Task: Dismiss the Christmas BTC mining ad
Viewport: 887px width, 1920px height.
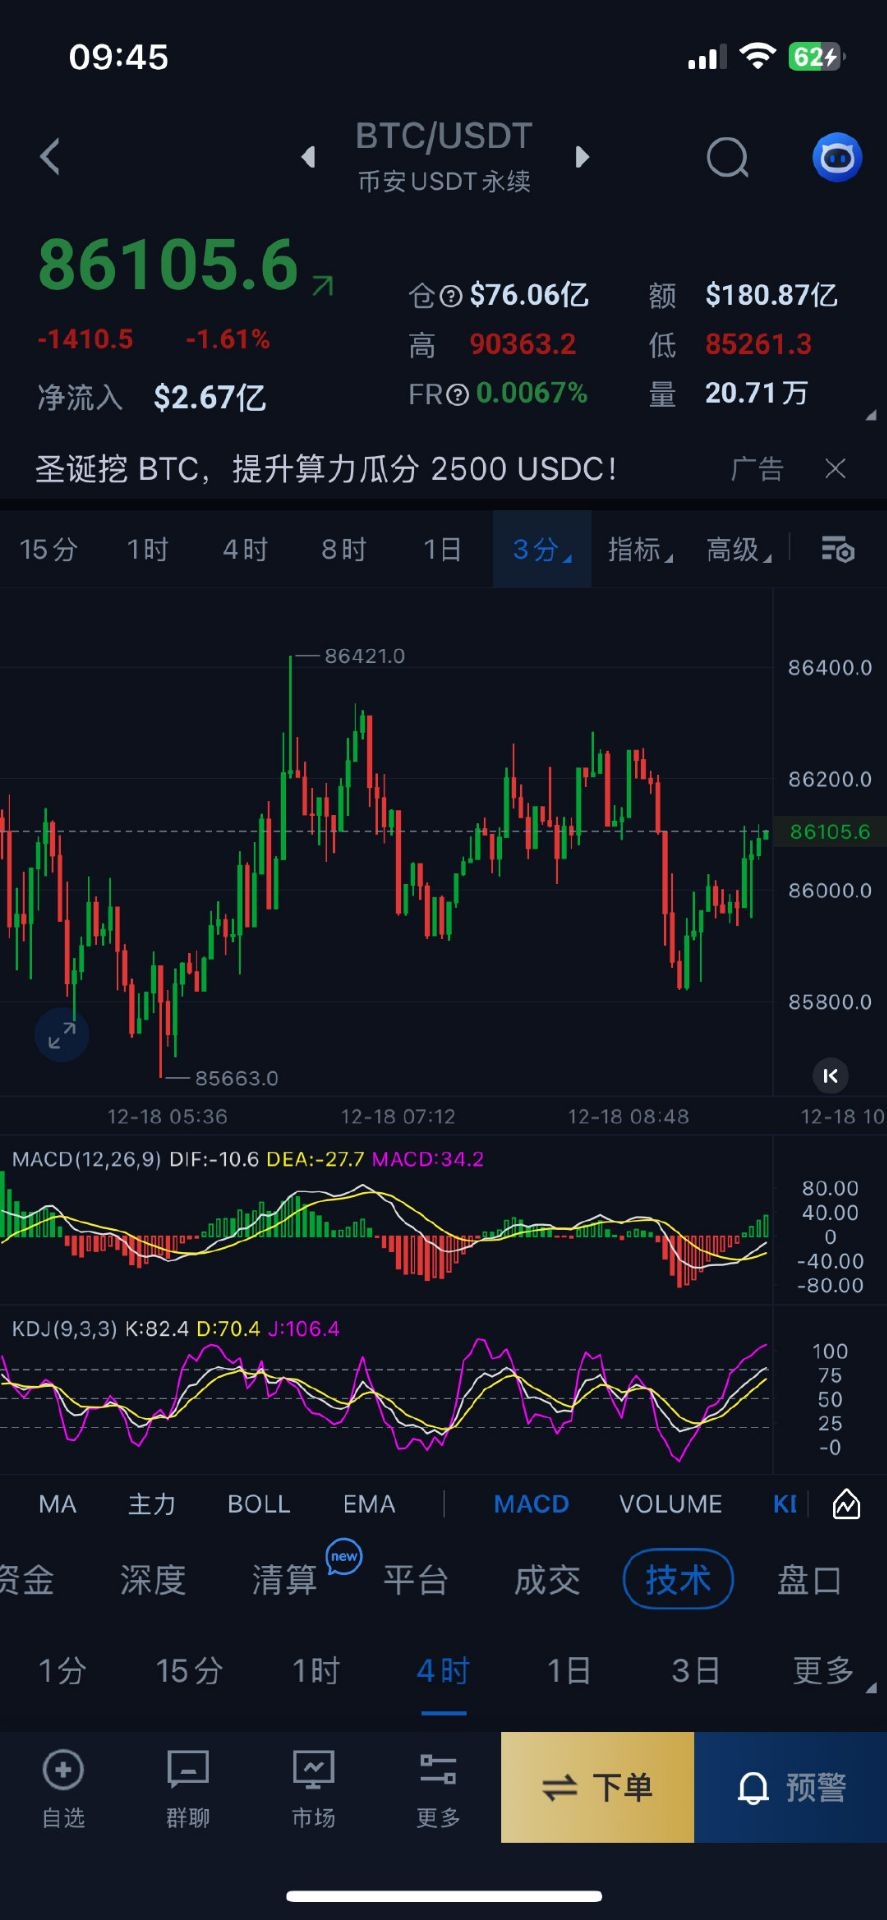Action: click(835, 468)
